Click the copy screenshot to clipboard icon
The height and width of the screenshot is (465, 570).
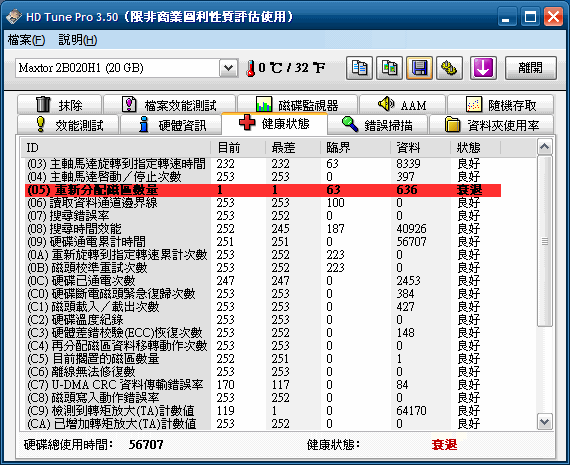pos(389,68)
